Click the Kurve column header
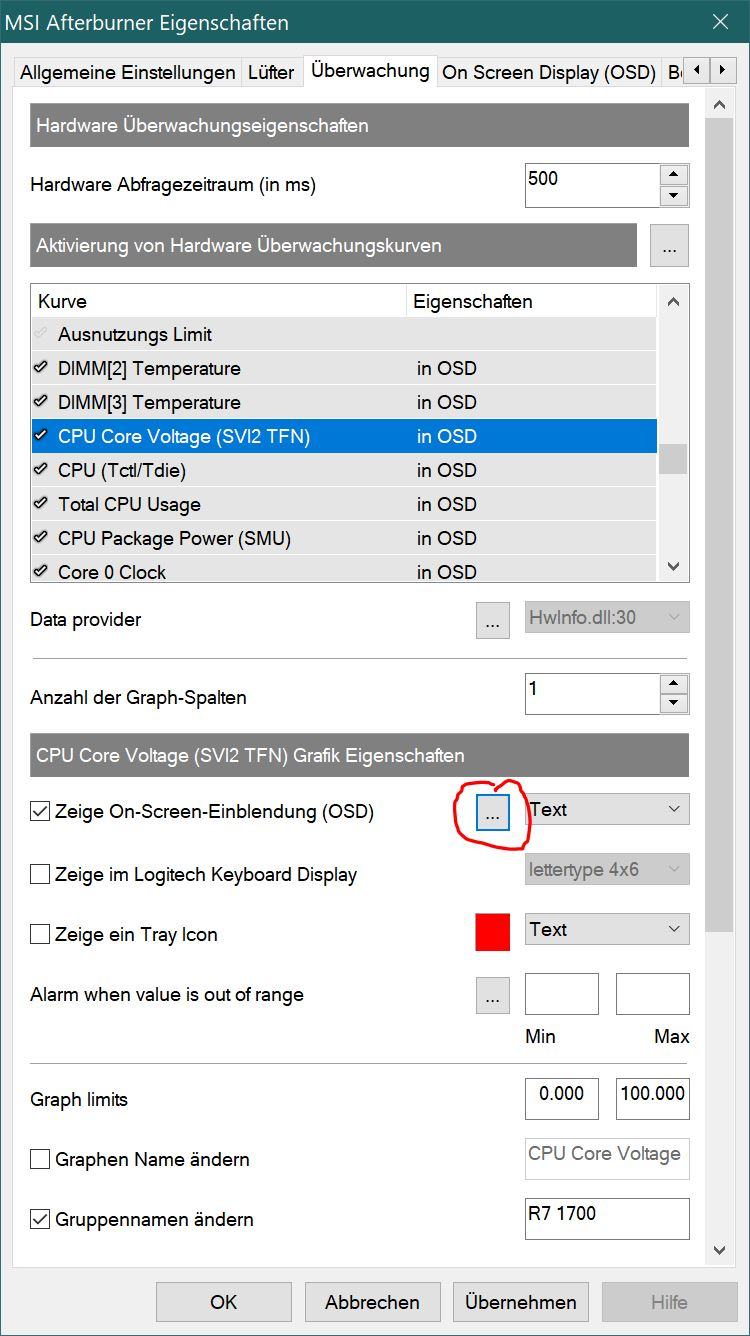The width and height of the screenshot is (750, 1336). click(x=219, y=301)
